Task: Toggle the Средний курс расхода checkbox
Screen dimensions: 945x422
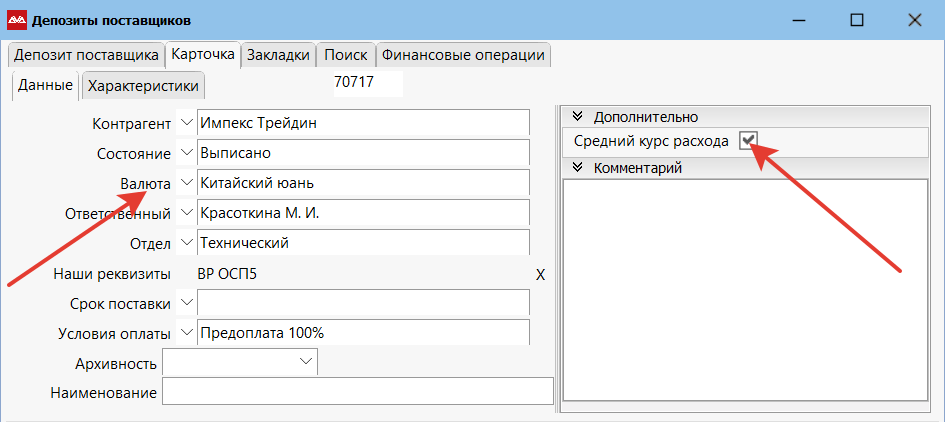Action: 748,141
